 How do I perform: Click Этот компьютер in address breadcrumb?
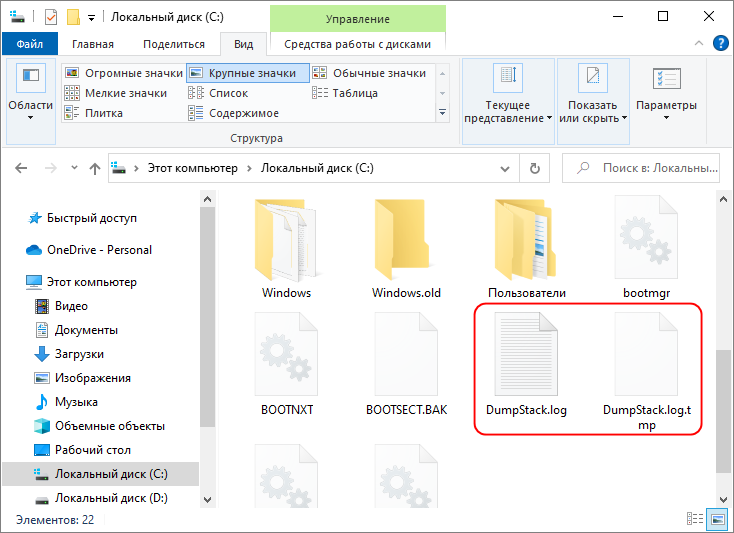tap(192, 168)
